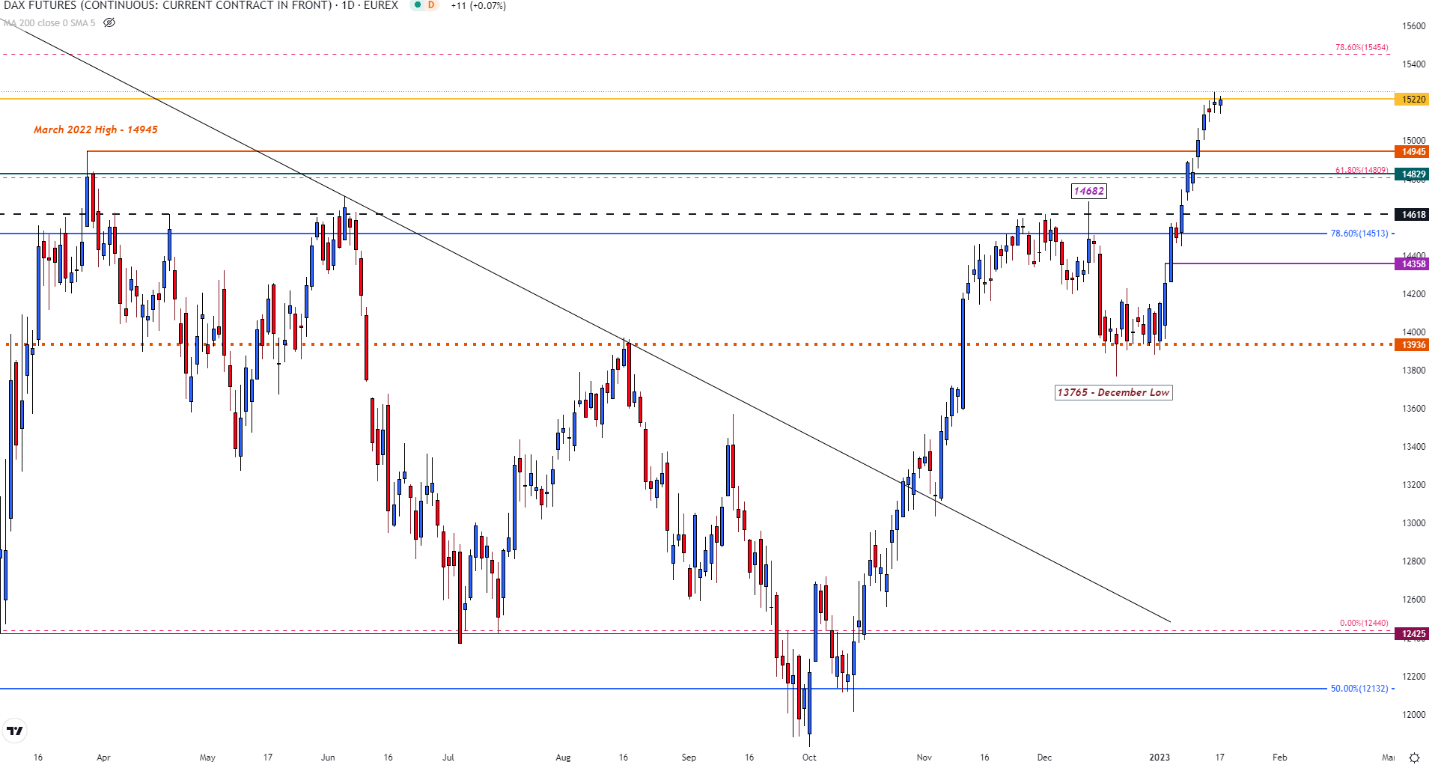The width and height of the screenshot is (1429, 765).
Task: Select the purple 14358 price label
Action: (1413, 263)
